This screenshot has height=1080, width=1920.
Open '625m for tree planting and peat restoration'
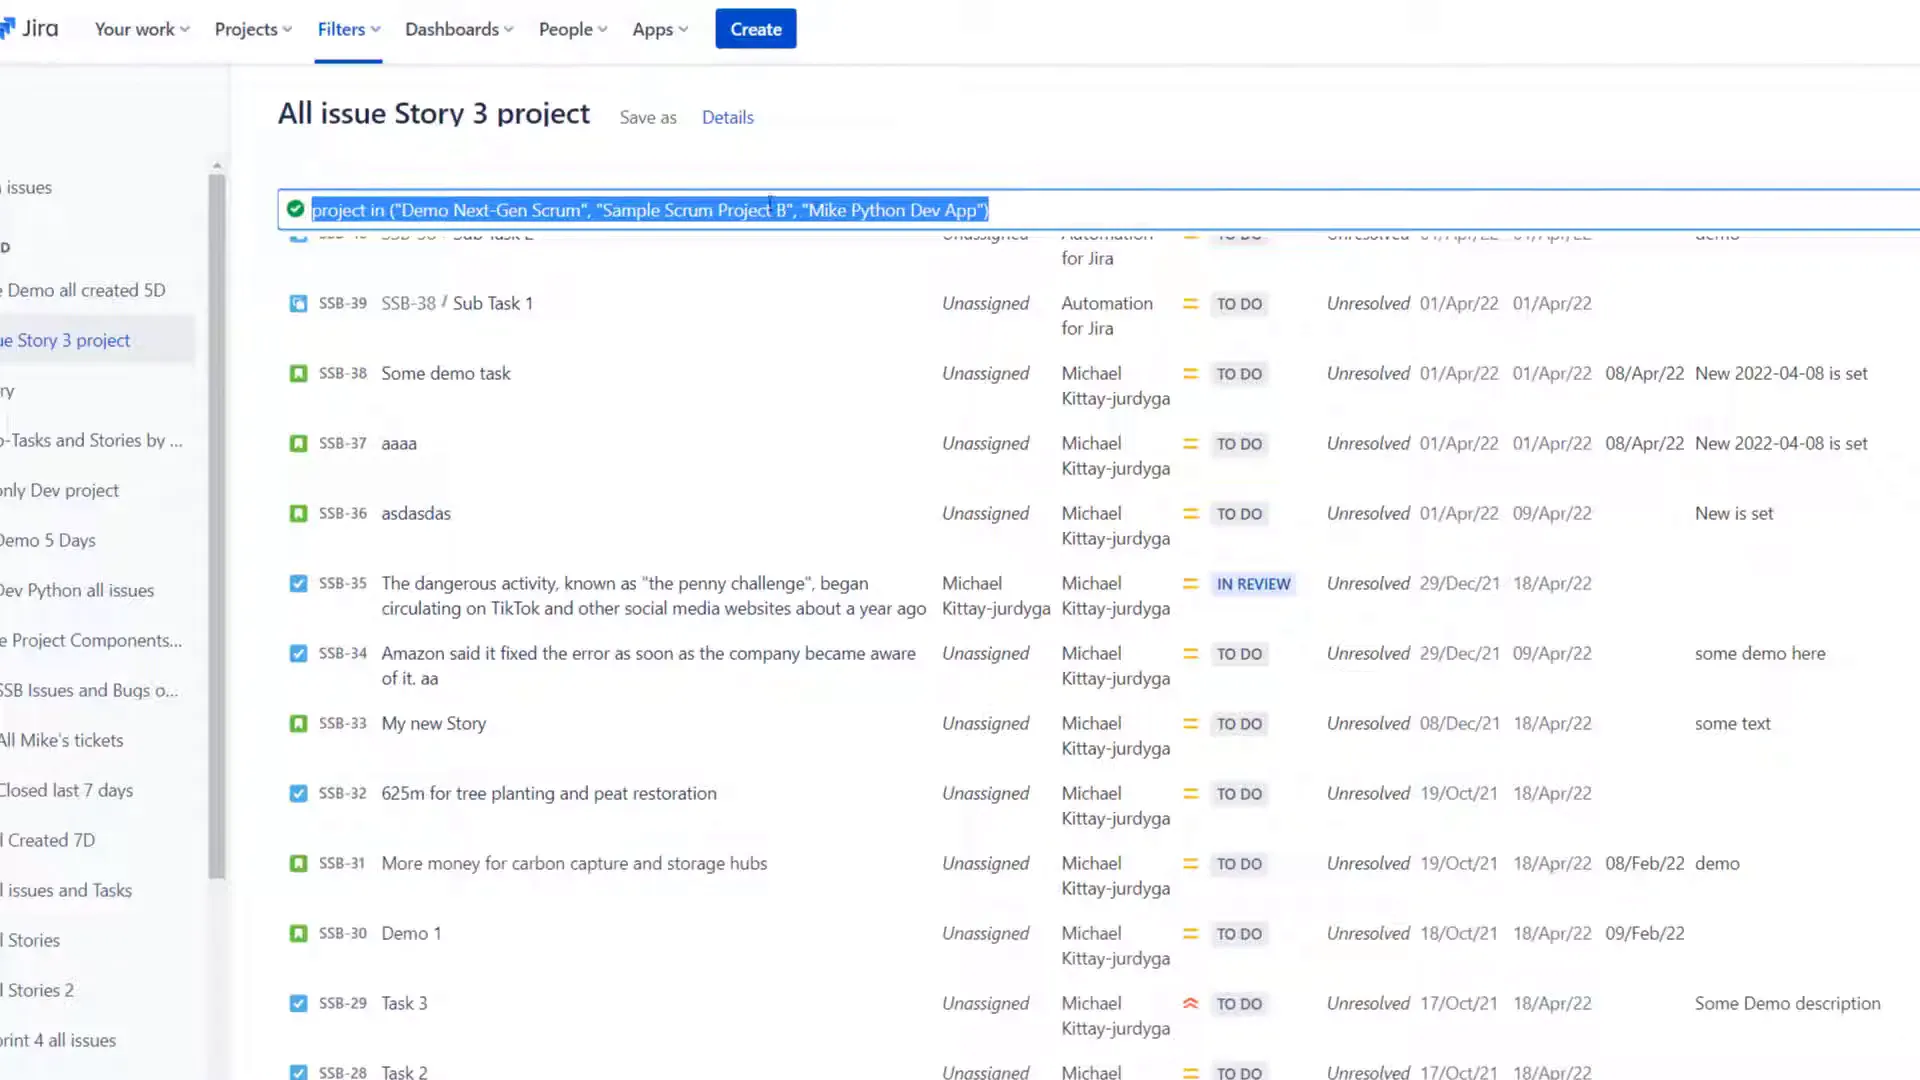(x=549, y=793)
